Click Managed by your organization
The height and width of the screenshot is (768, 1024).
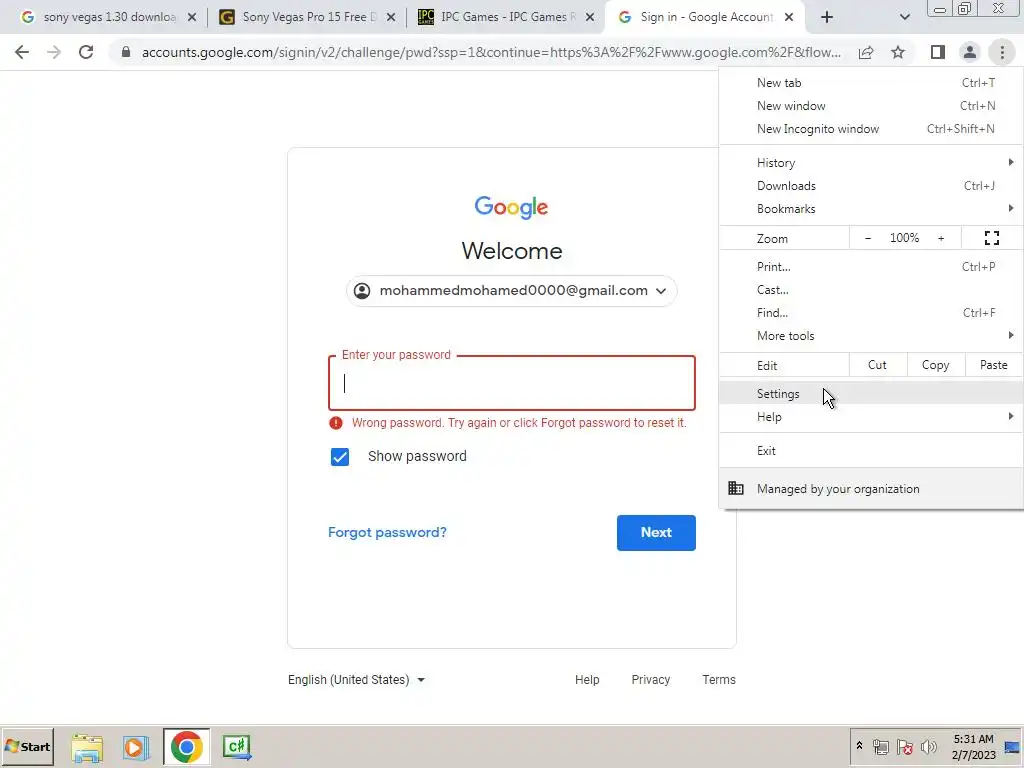point(871,488)
